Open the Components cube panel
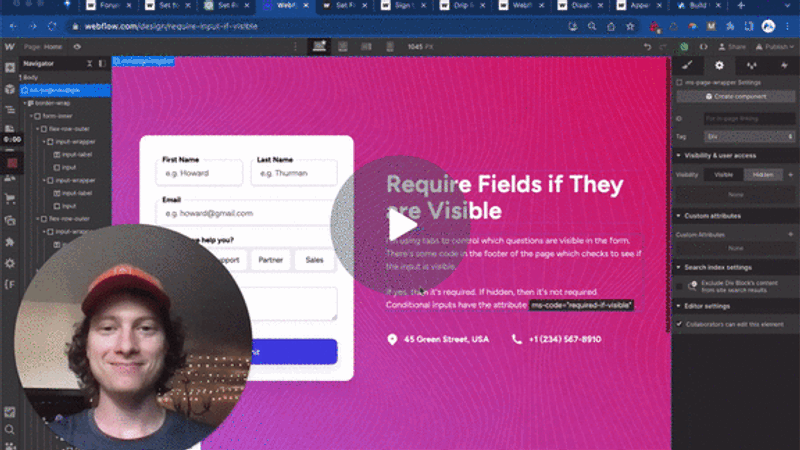 [x=10, y=89]
